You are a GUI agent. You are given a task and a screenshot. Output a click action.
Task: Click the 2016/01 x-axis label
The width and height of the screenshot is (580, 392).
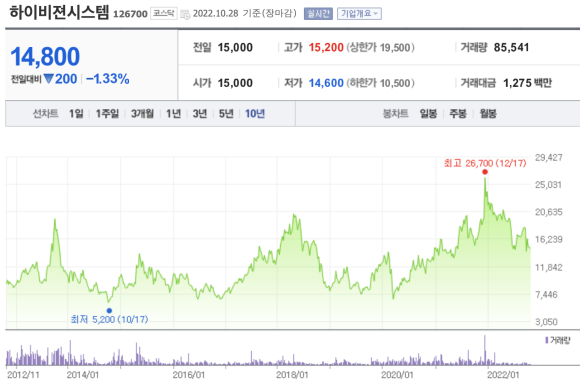point(189,375)
